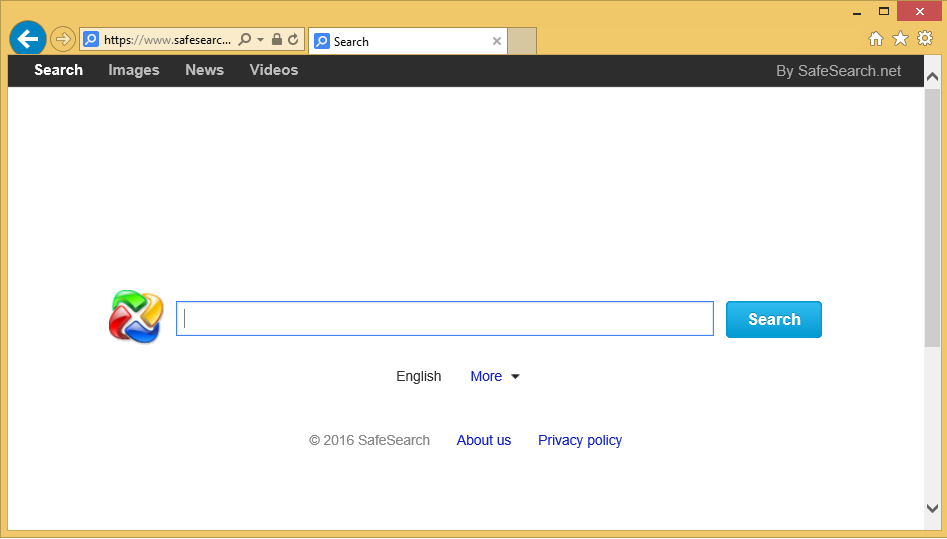Focus the search query input field
This screenshot has height=539, width=947.
[445, 319]
